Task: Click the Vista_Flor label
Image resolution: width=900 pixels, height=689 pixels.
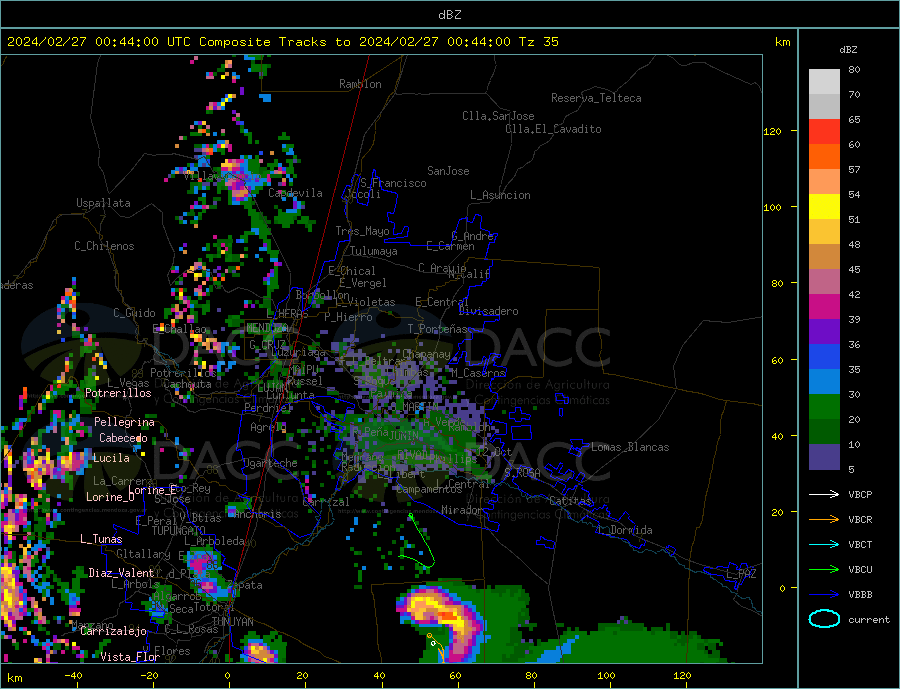Action: 130,657
